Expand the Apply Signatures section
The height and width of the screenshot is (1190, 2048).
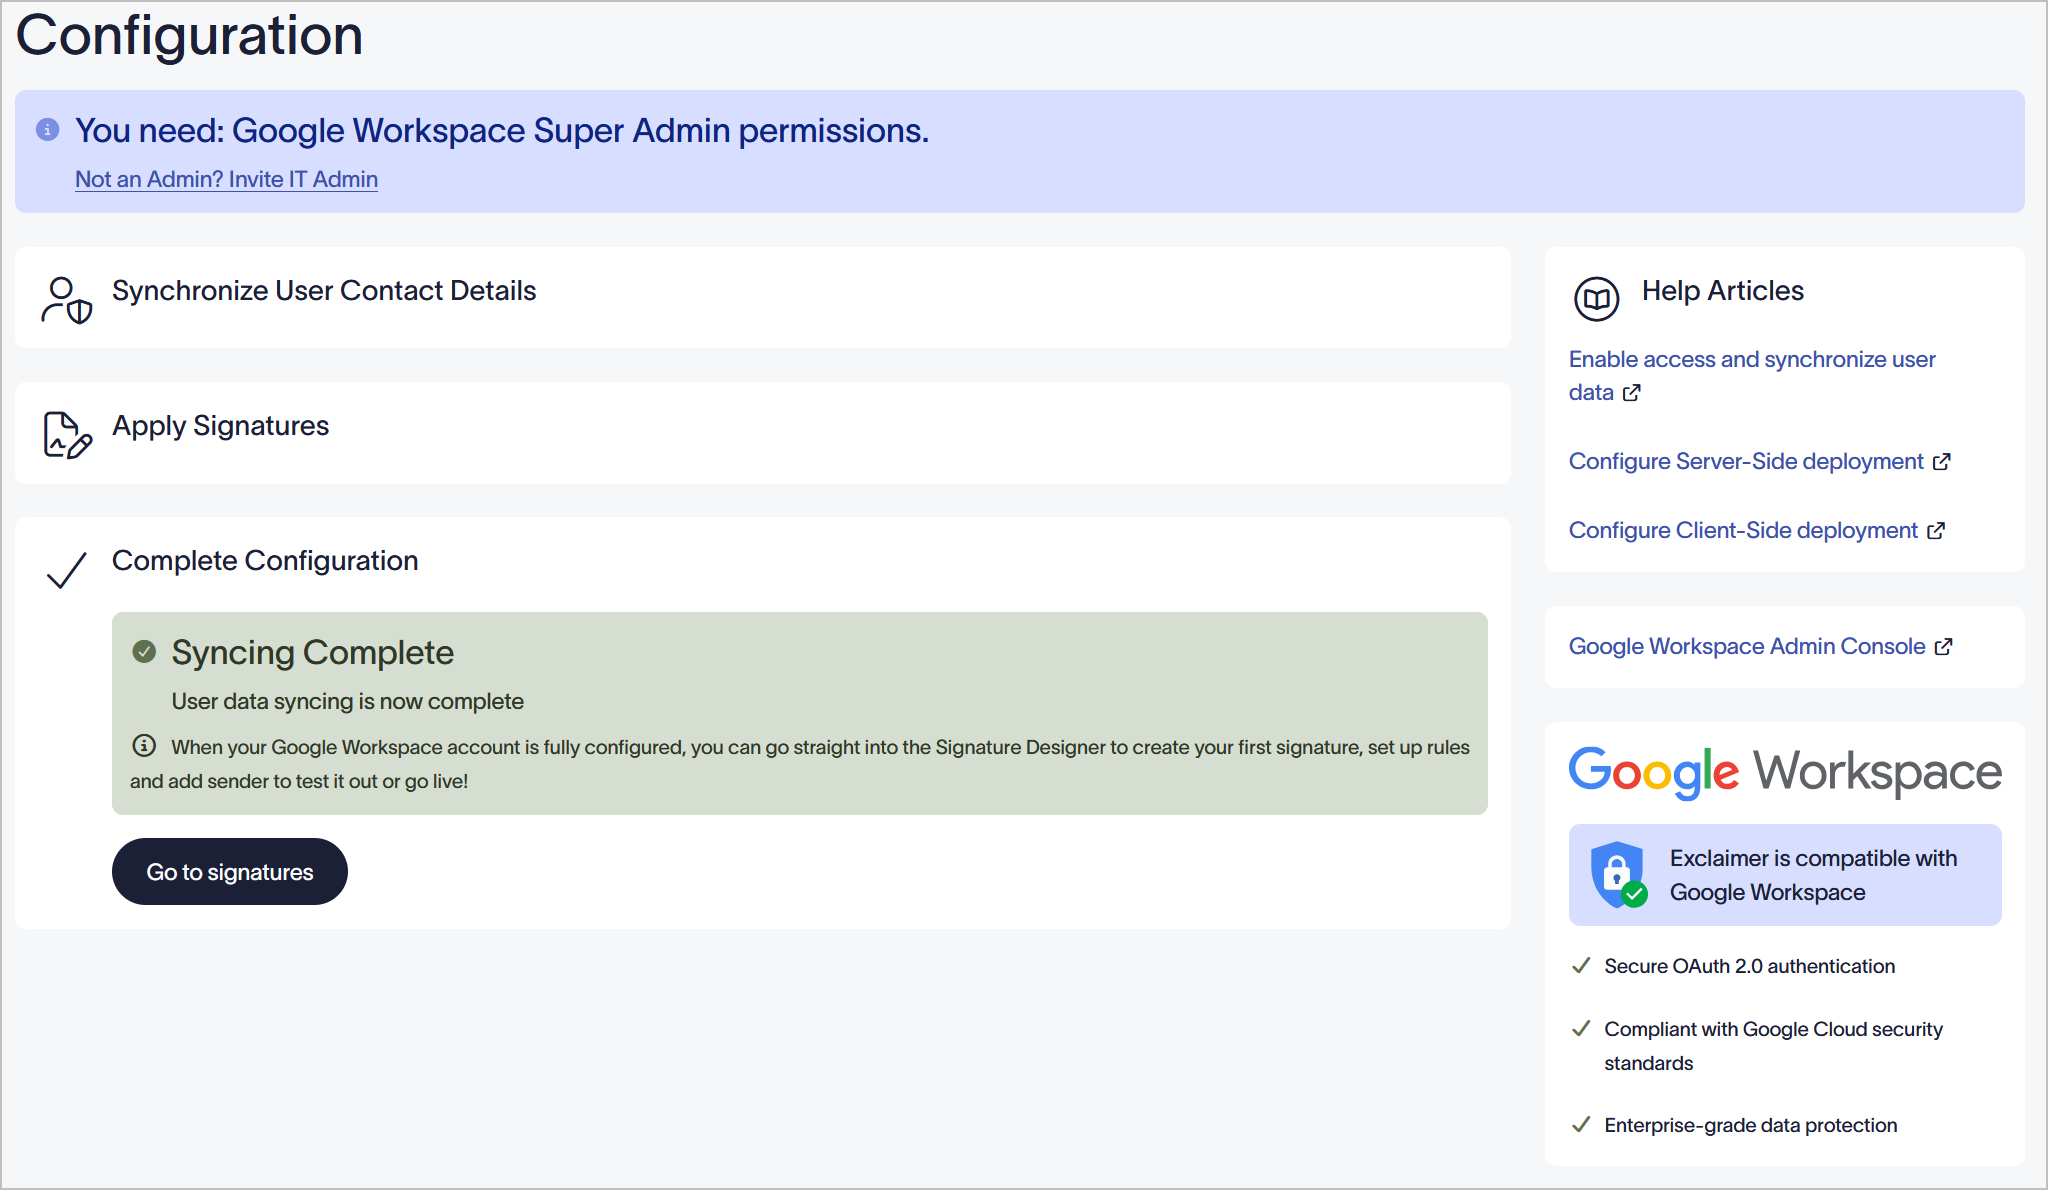pyautogui.click(x=763, y=433)
